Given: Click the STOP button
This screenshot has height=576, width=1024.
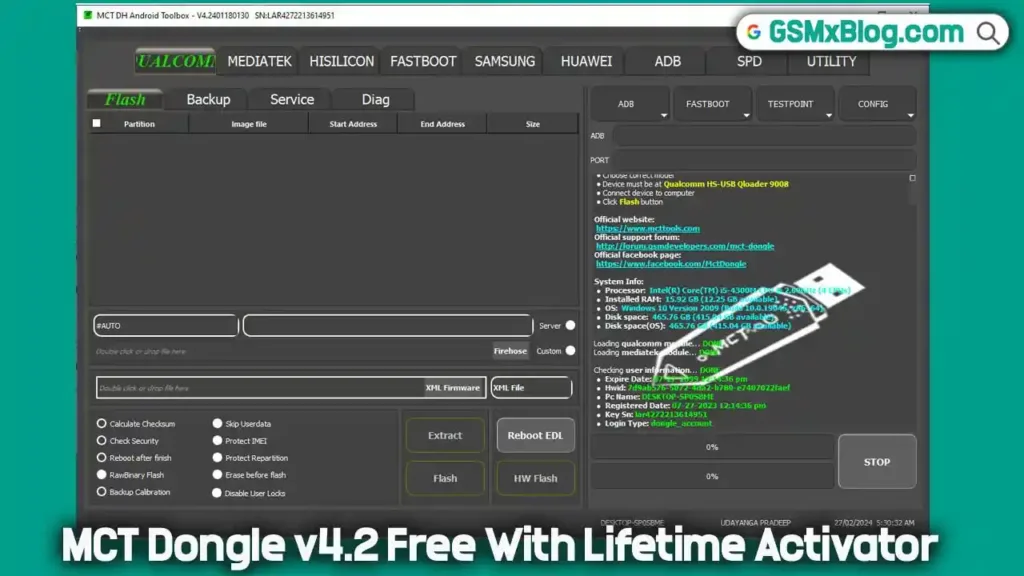Looking at the screenshot, I should point(877,462).
